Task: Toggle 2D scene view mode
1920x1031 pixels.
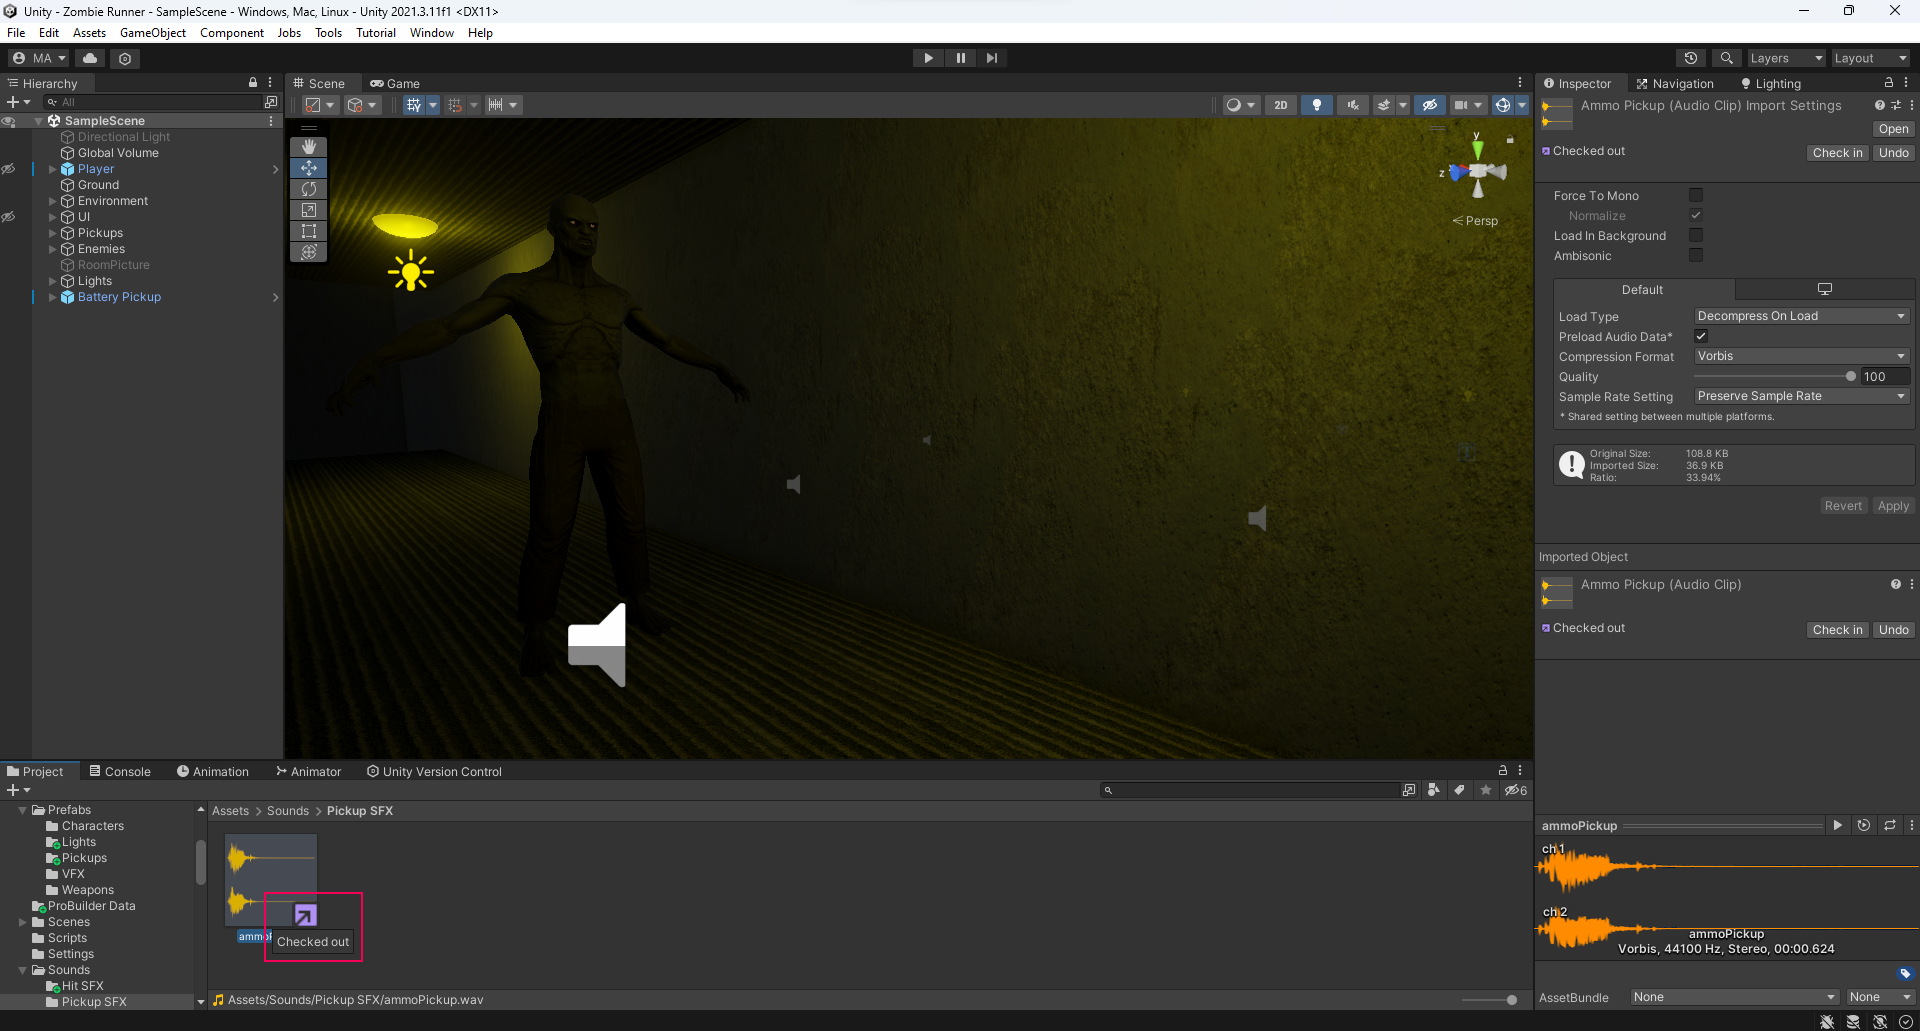Action: pyautogui.click(x=1280, y=105)
